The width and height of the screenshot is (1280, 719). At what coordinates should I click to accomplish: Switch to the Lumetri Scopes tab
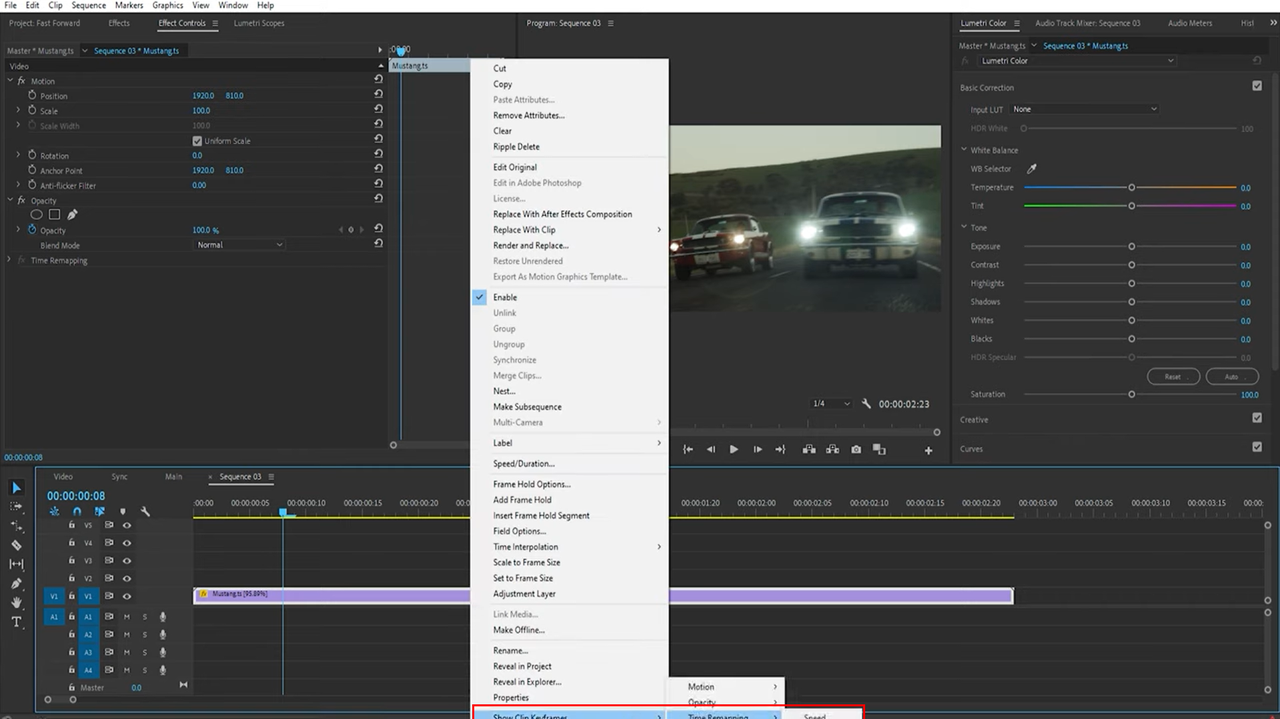tap(259, 23)
